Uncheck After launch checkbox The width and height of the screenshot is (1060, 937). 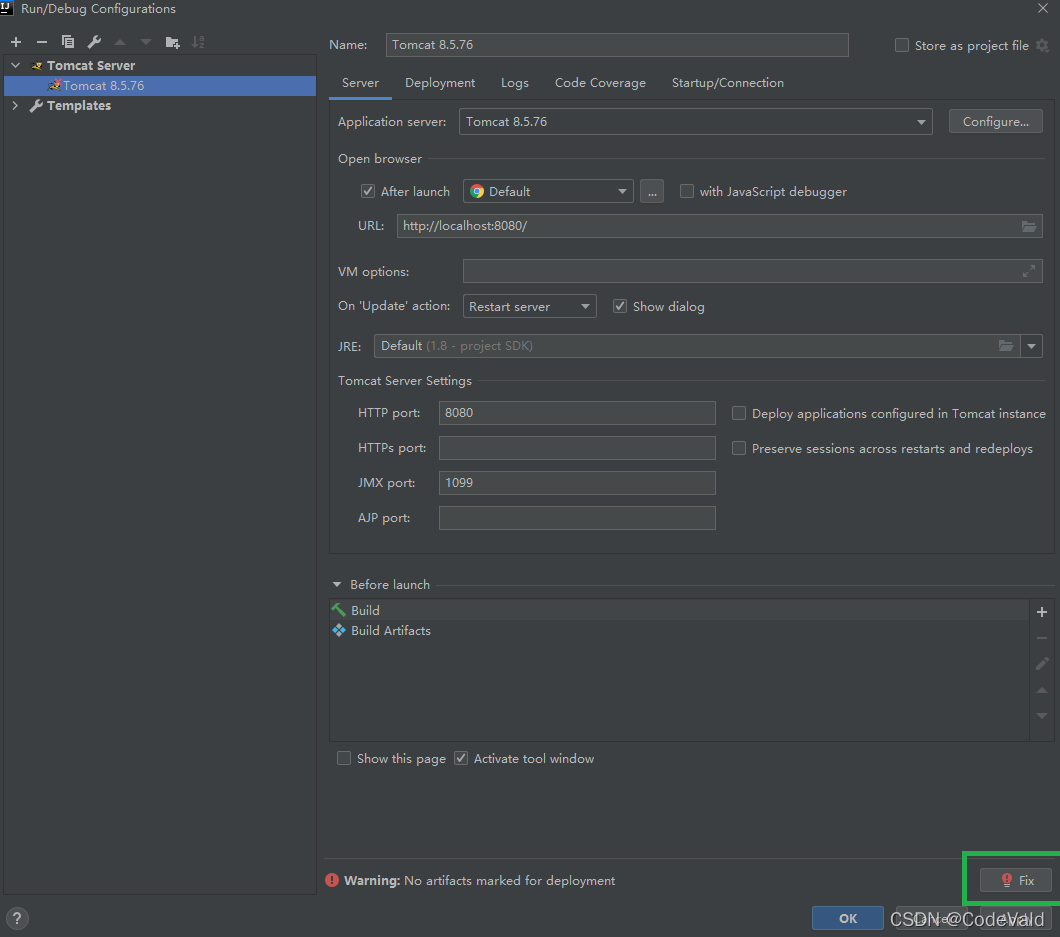368,191
